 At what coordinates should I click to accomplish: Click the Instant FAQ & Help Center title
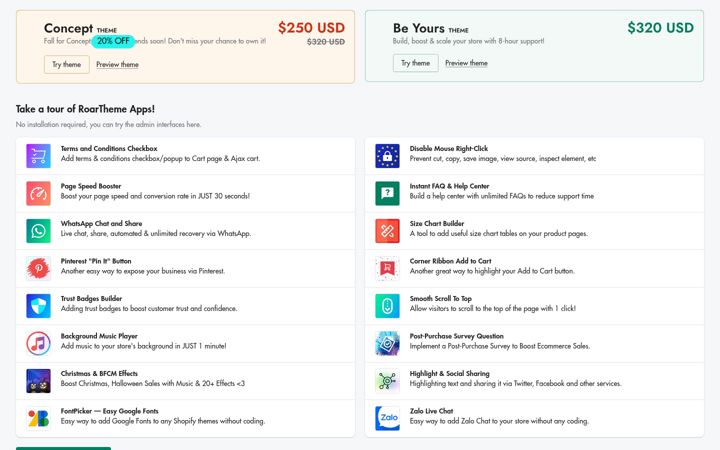[x=450, y=186]
